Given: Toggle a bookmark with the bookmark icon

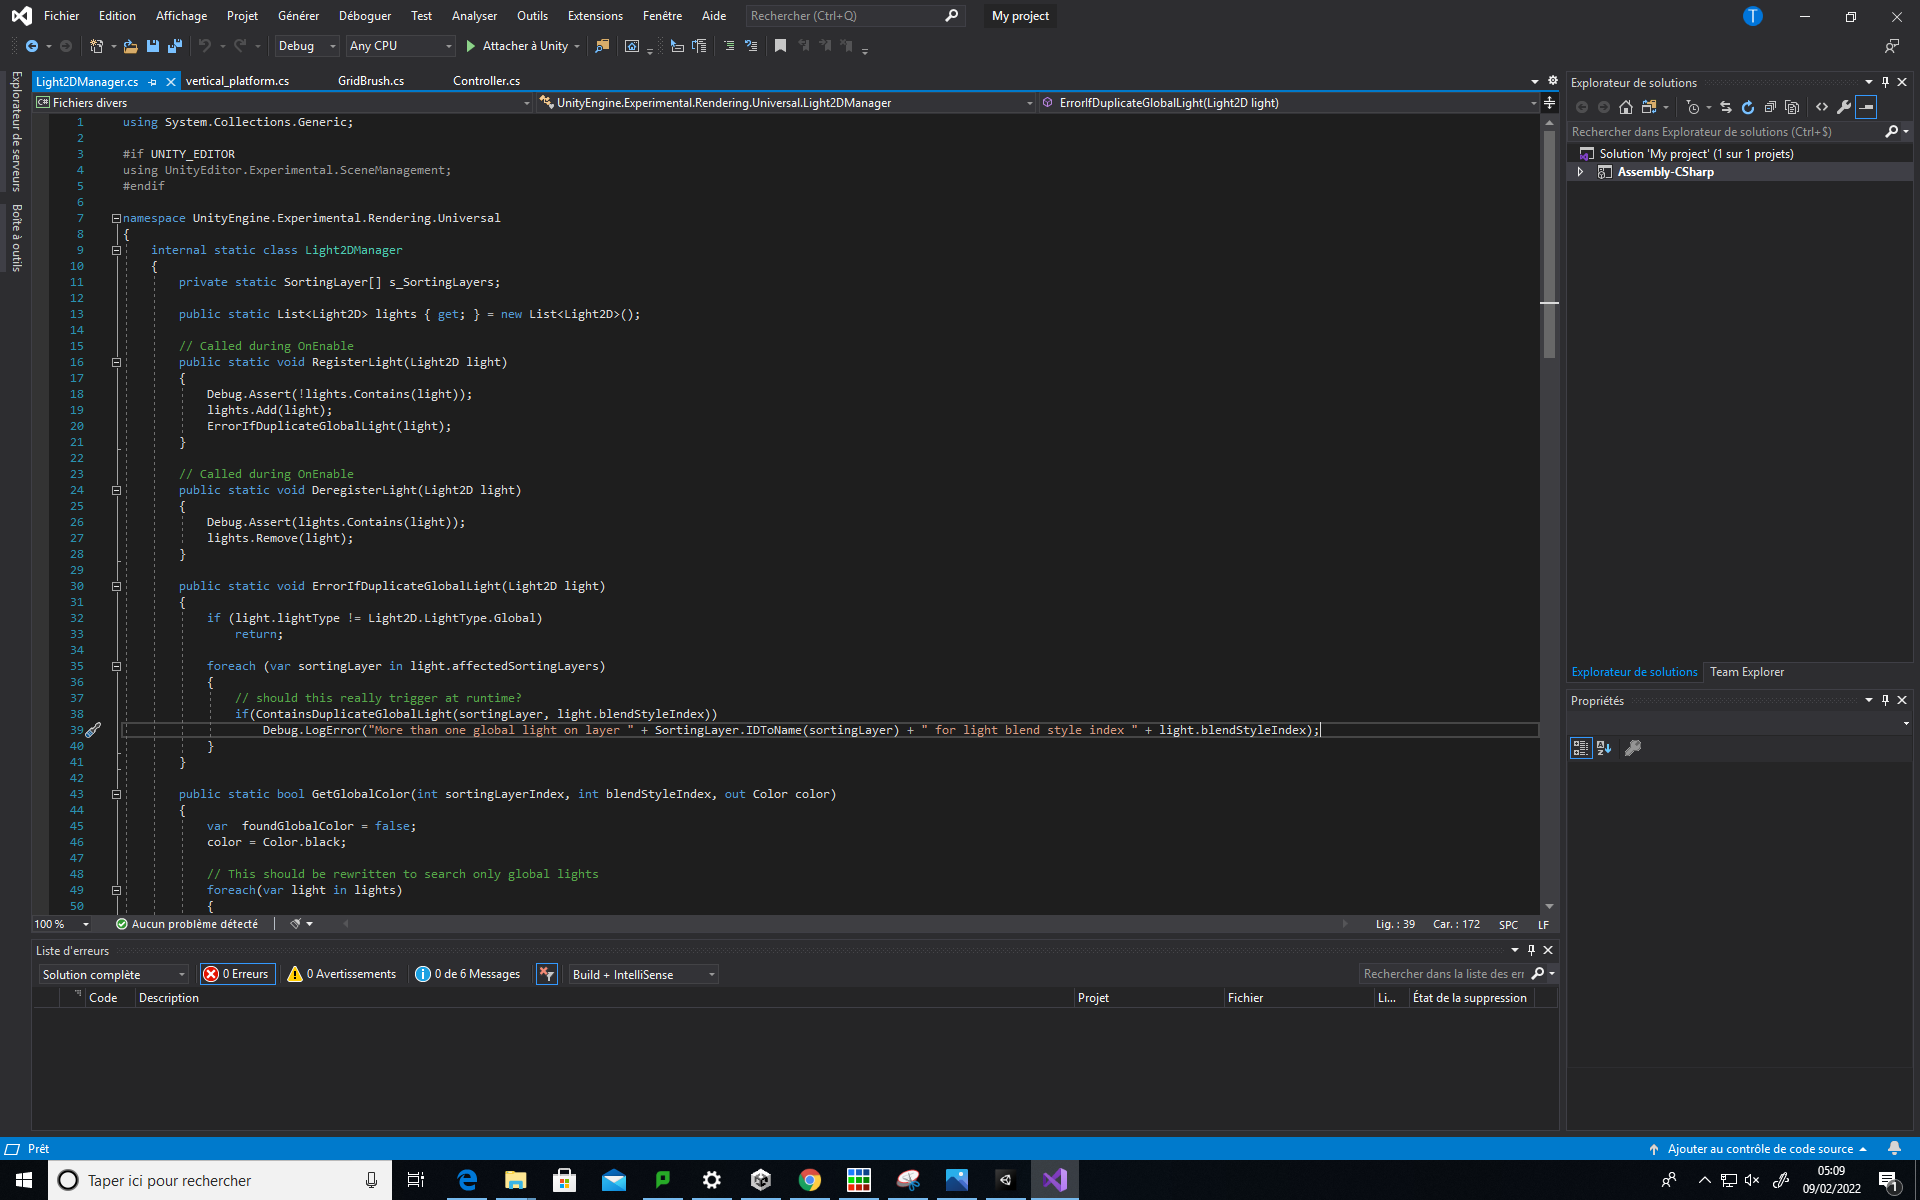Looking at the screenshot, I should (781, 46).
